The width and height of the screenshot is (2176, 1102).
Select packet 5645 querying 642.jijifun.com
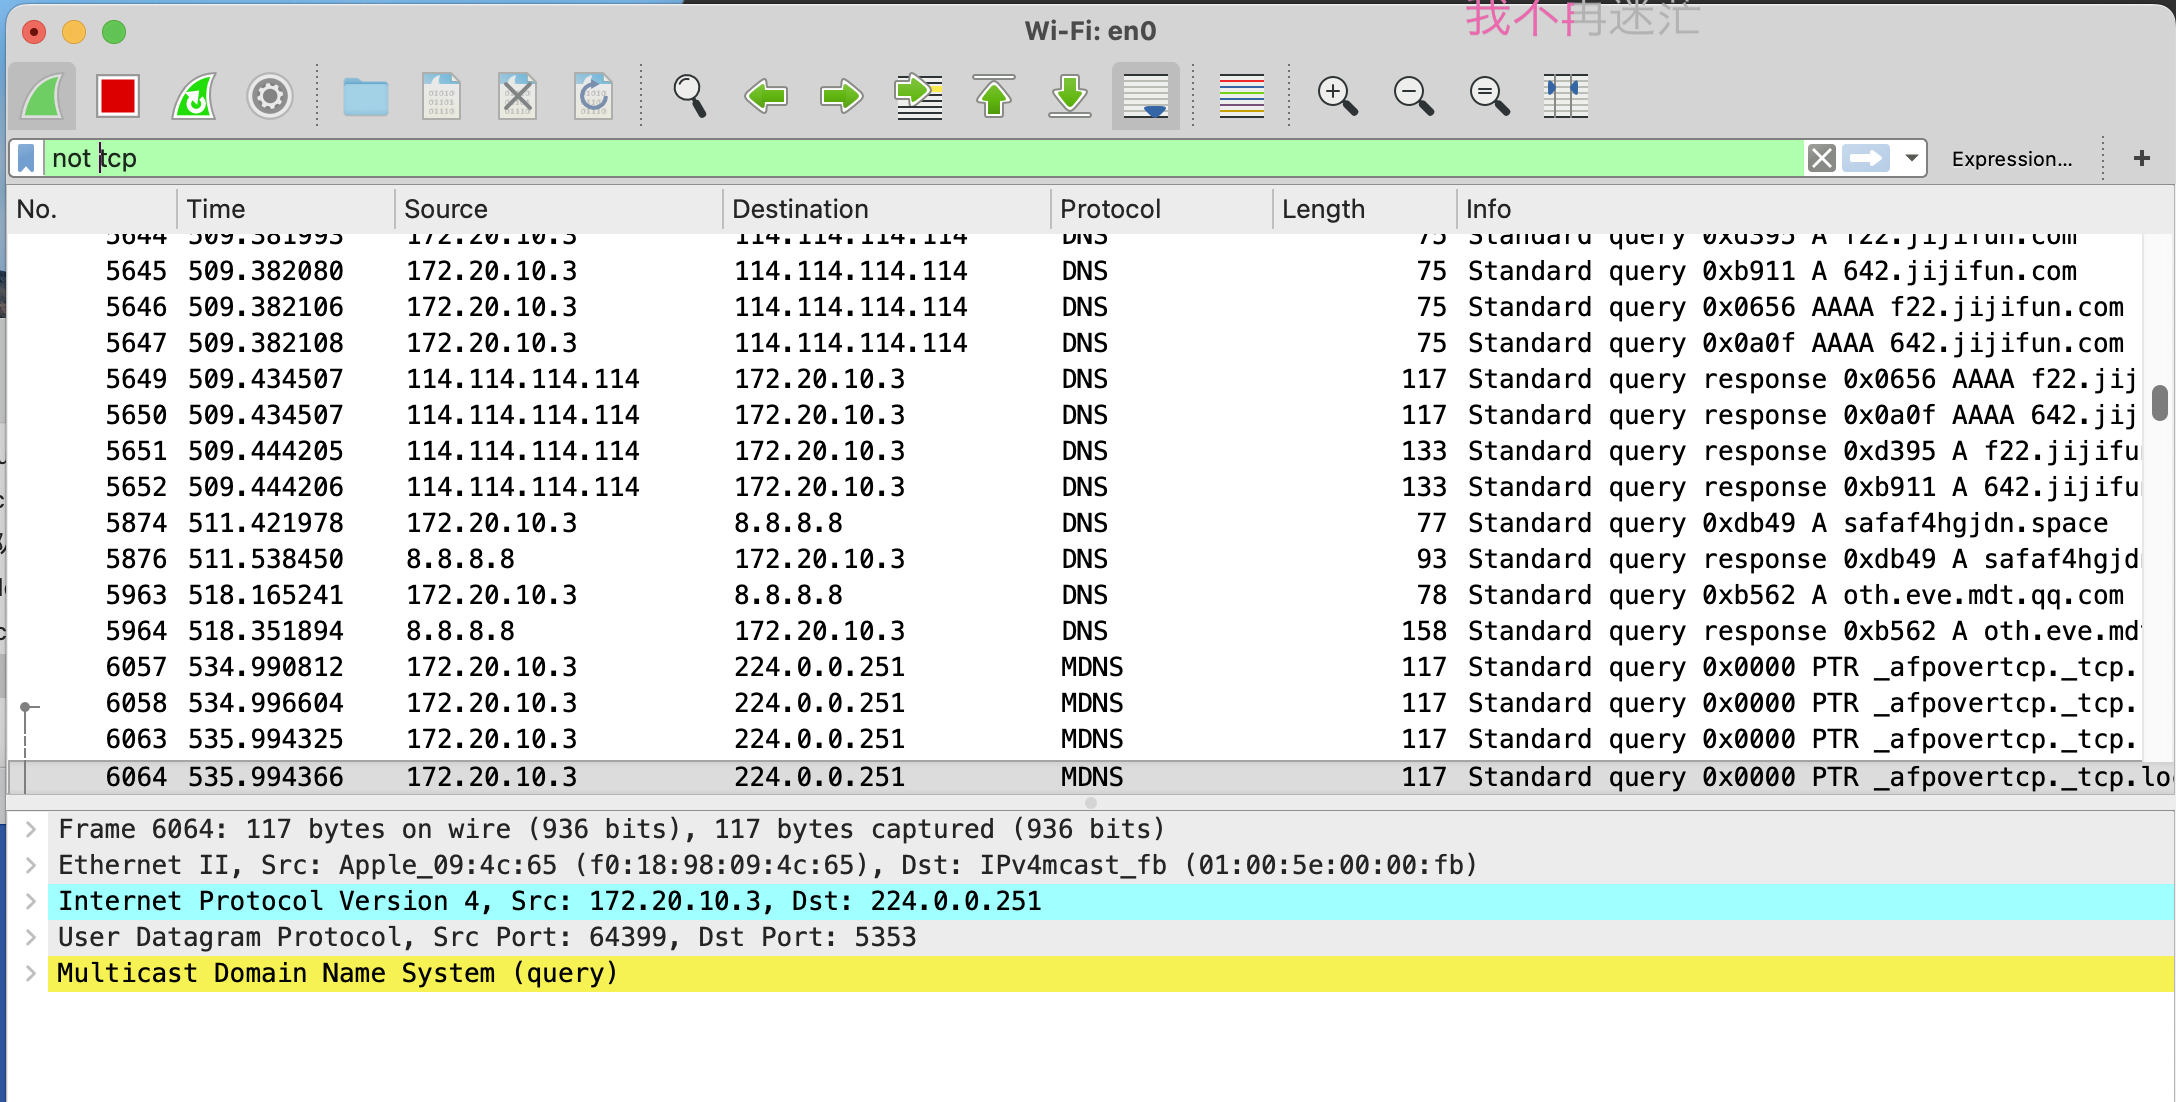click(x=1075, y=271)
